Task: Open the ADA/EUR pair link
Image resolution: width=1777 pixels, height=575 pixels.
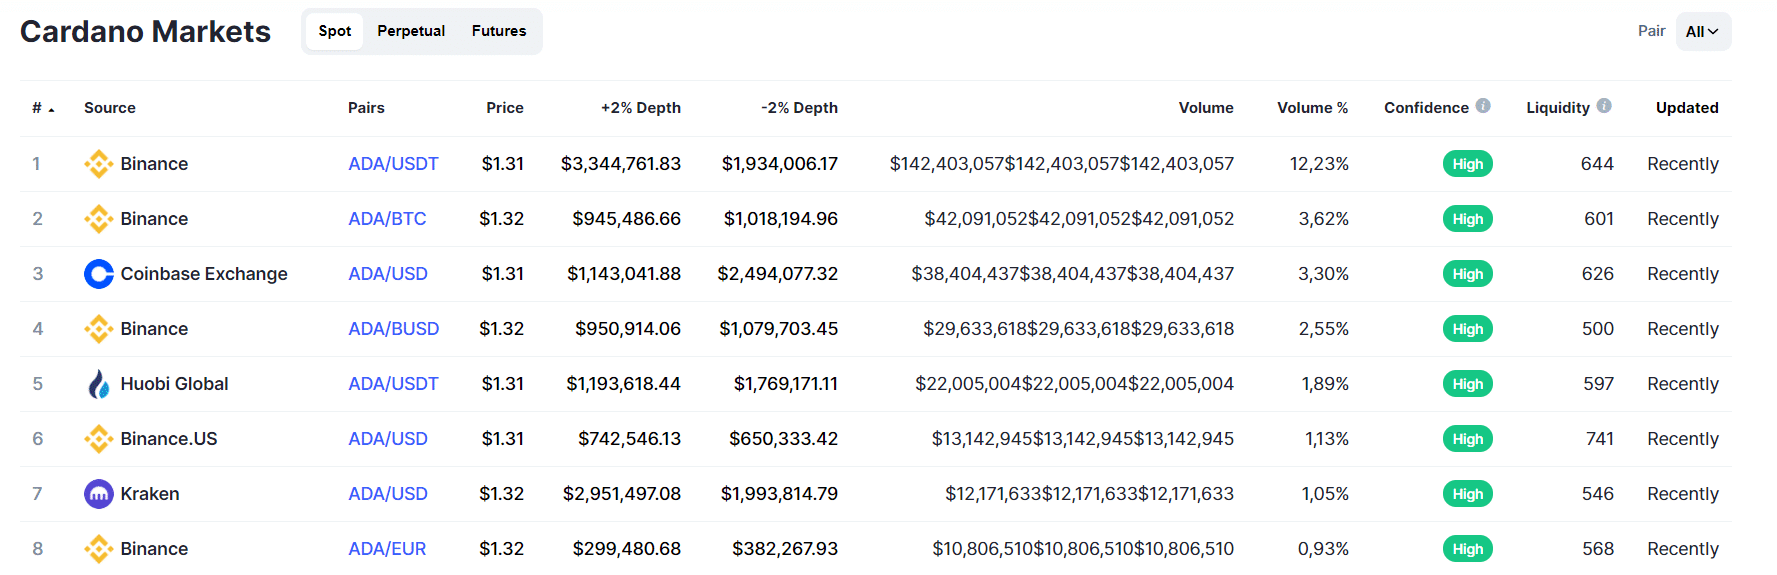Action: coord(387,549)
